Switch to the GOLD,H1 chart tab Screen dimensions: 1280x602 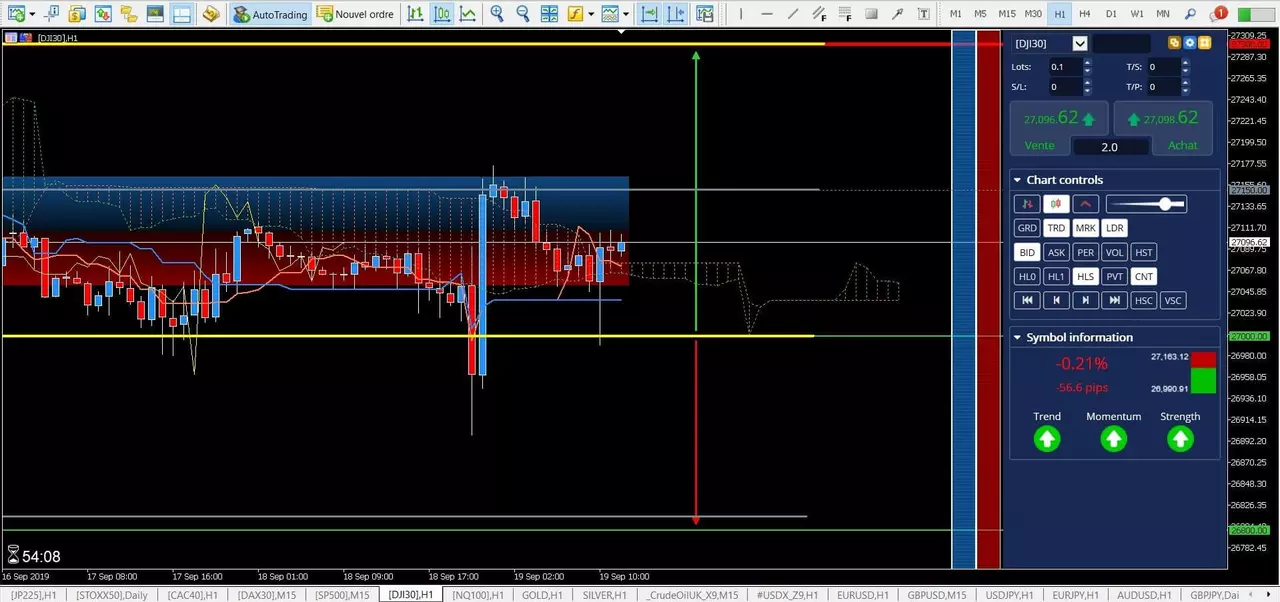tap(541, 595)
